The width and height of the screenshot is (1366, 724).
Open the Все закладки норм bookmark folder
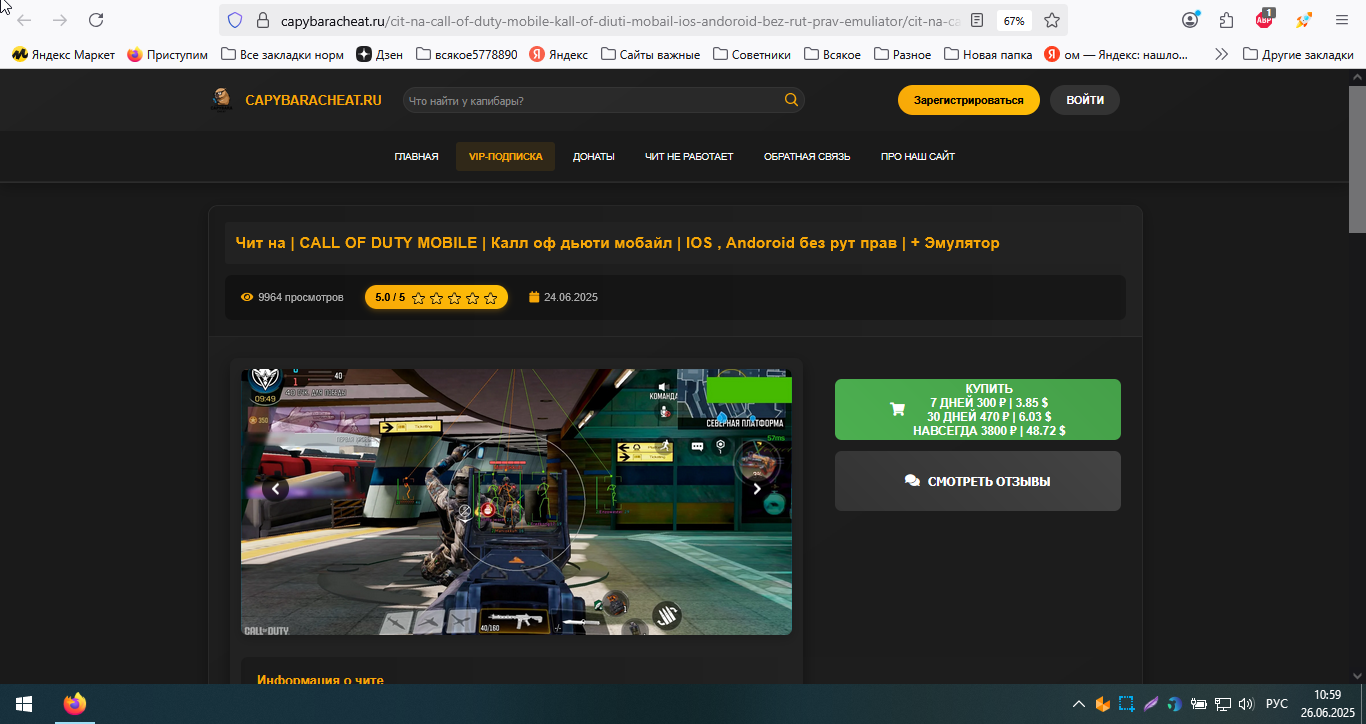click(x=282, y=55)
